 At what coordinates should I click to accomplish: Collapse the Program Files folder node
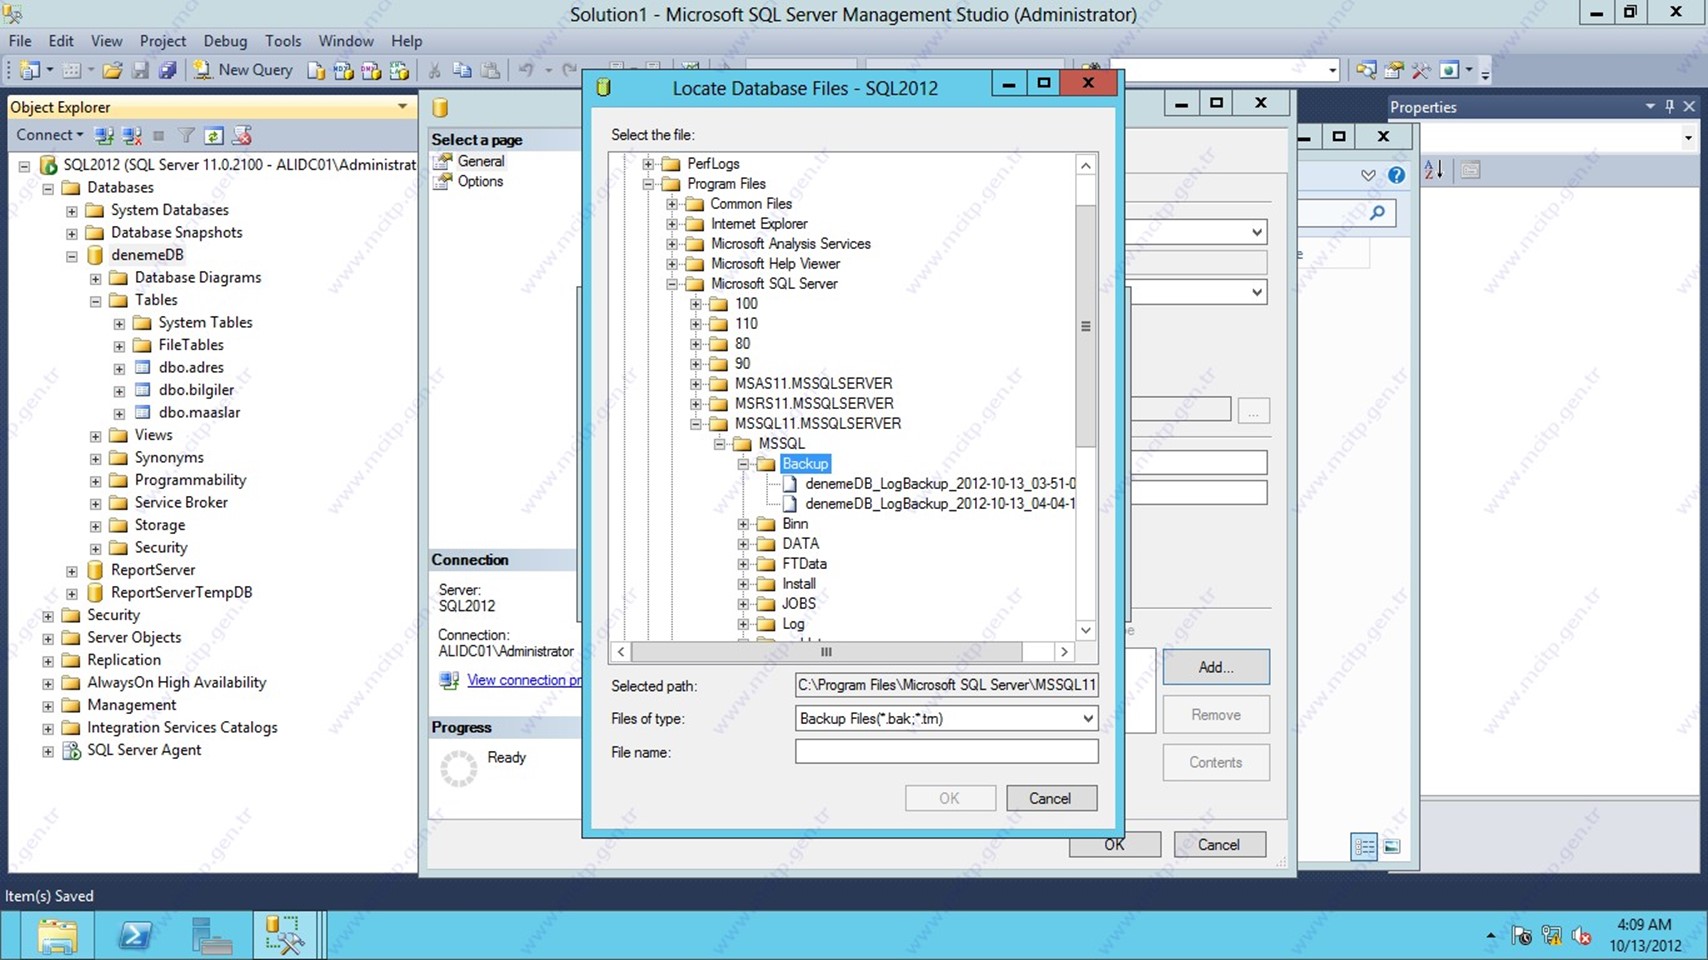point(648,184)
